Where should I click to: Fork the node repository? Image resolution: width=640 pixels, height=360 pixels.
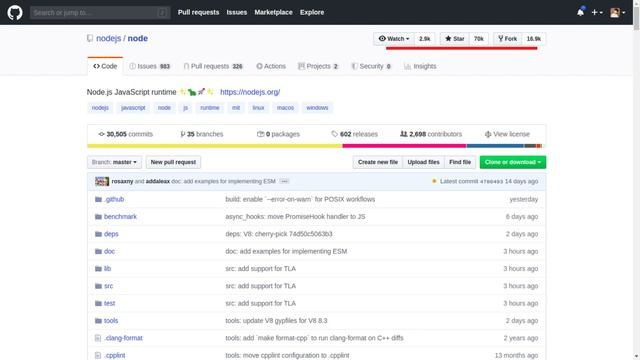[507, 39]
